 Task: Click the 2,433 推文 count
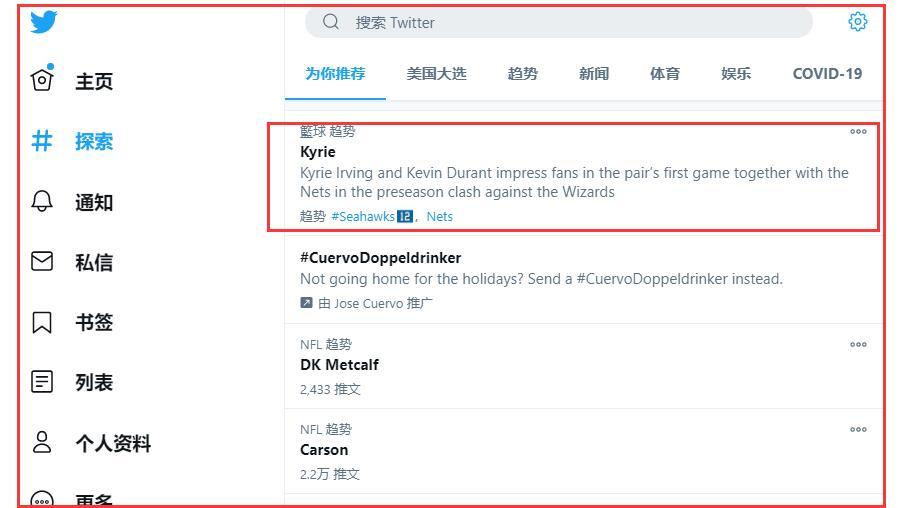[330, 390]
